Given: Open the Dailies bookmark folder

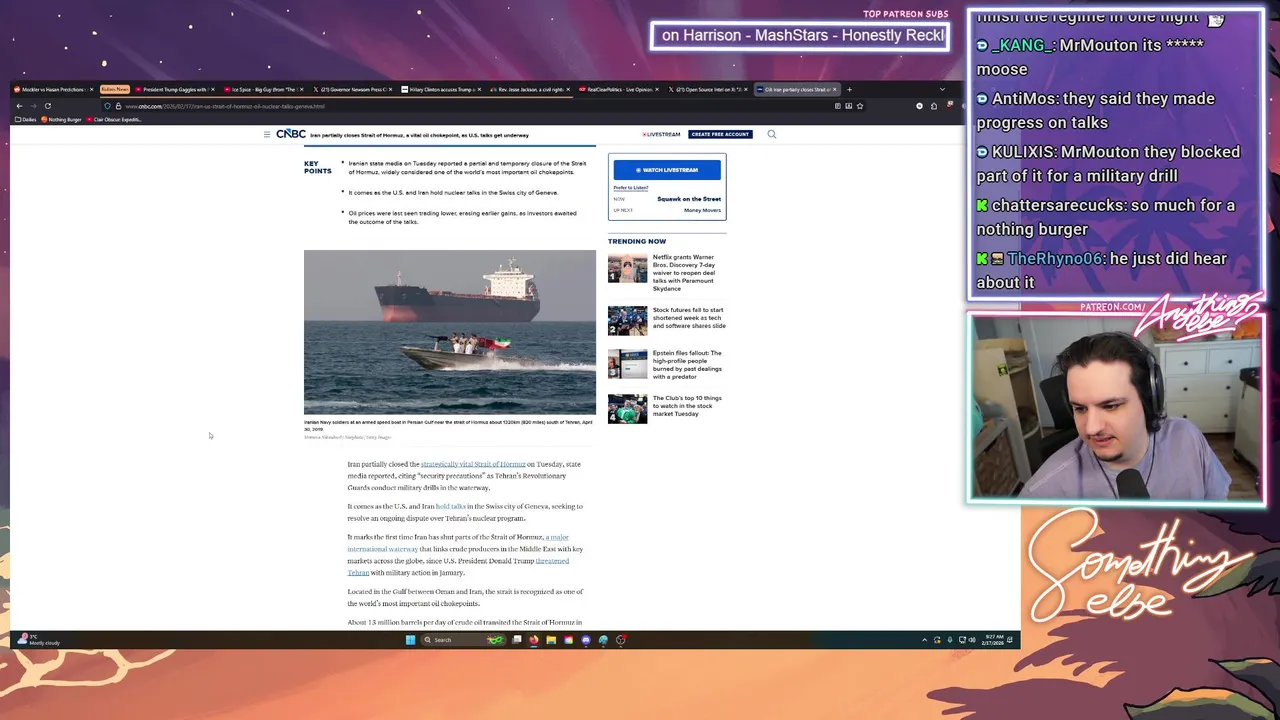Looking at the screenshot, I should [26, 120].
